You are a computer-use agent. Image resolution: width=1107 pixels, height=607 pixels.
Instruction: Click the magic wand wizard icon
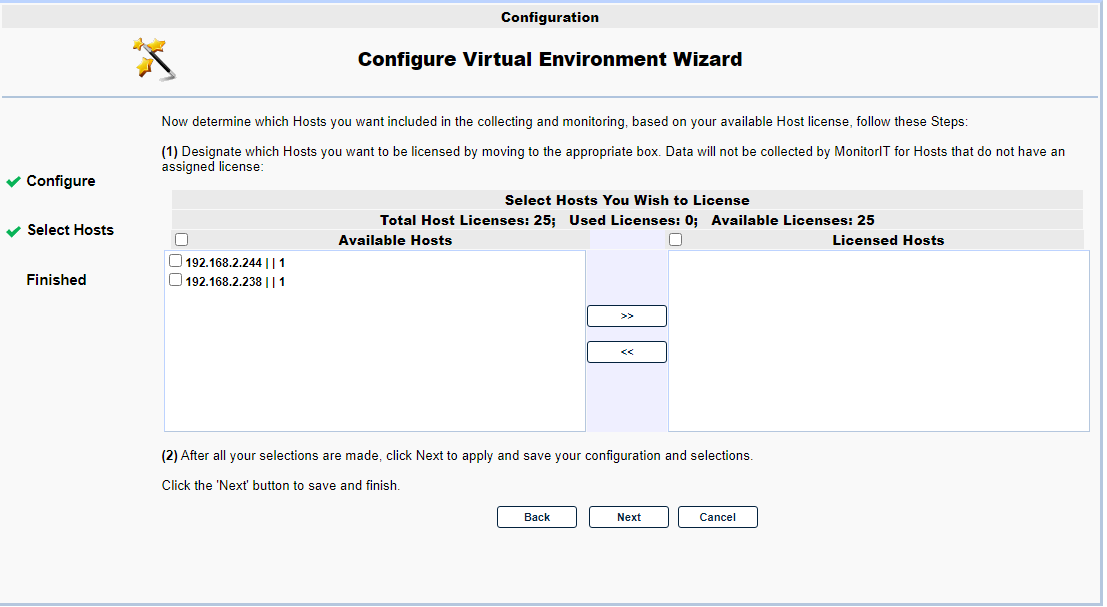click(155, 59)
